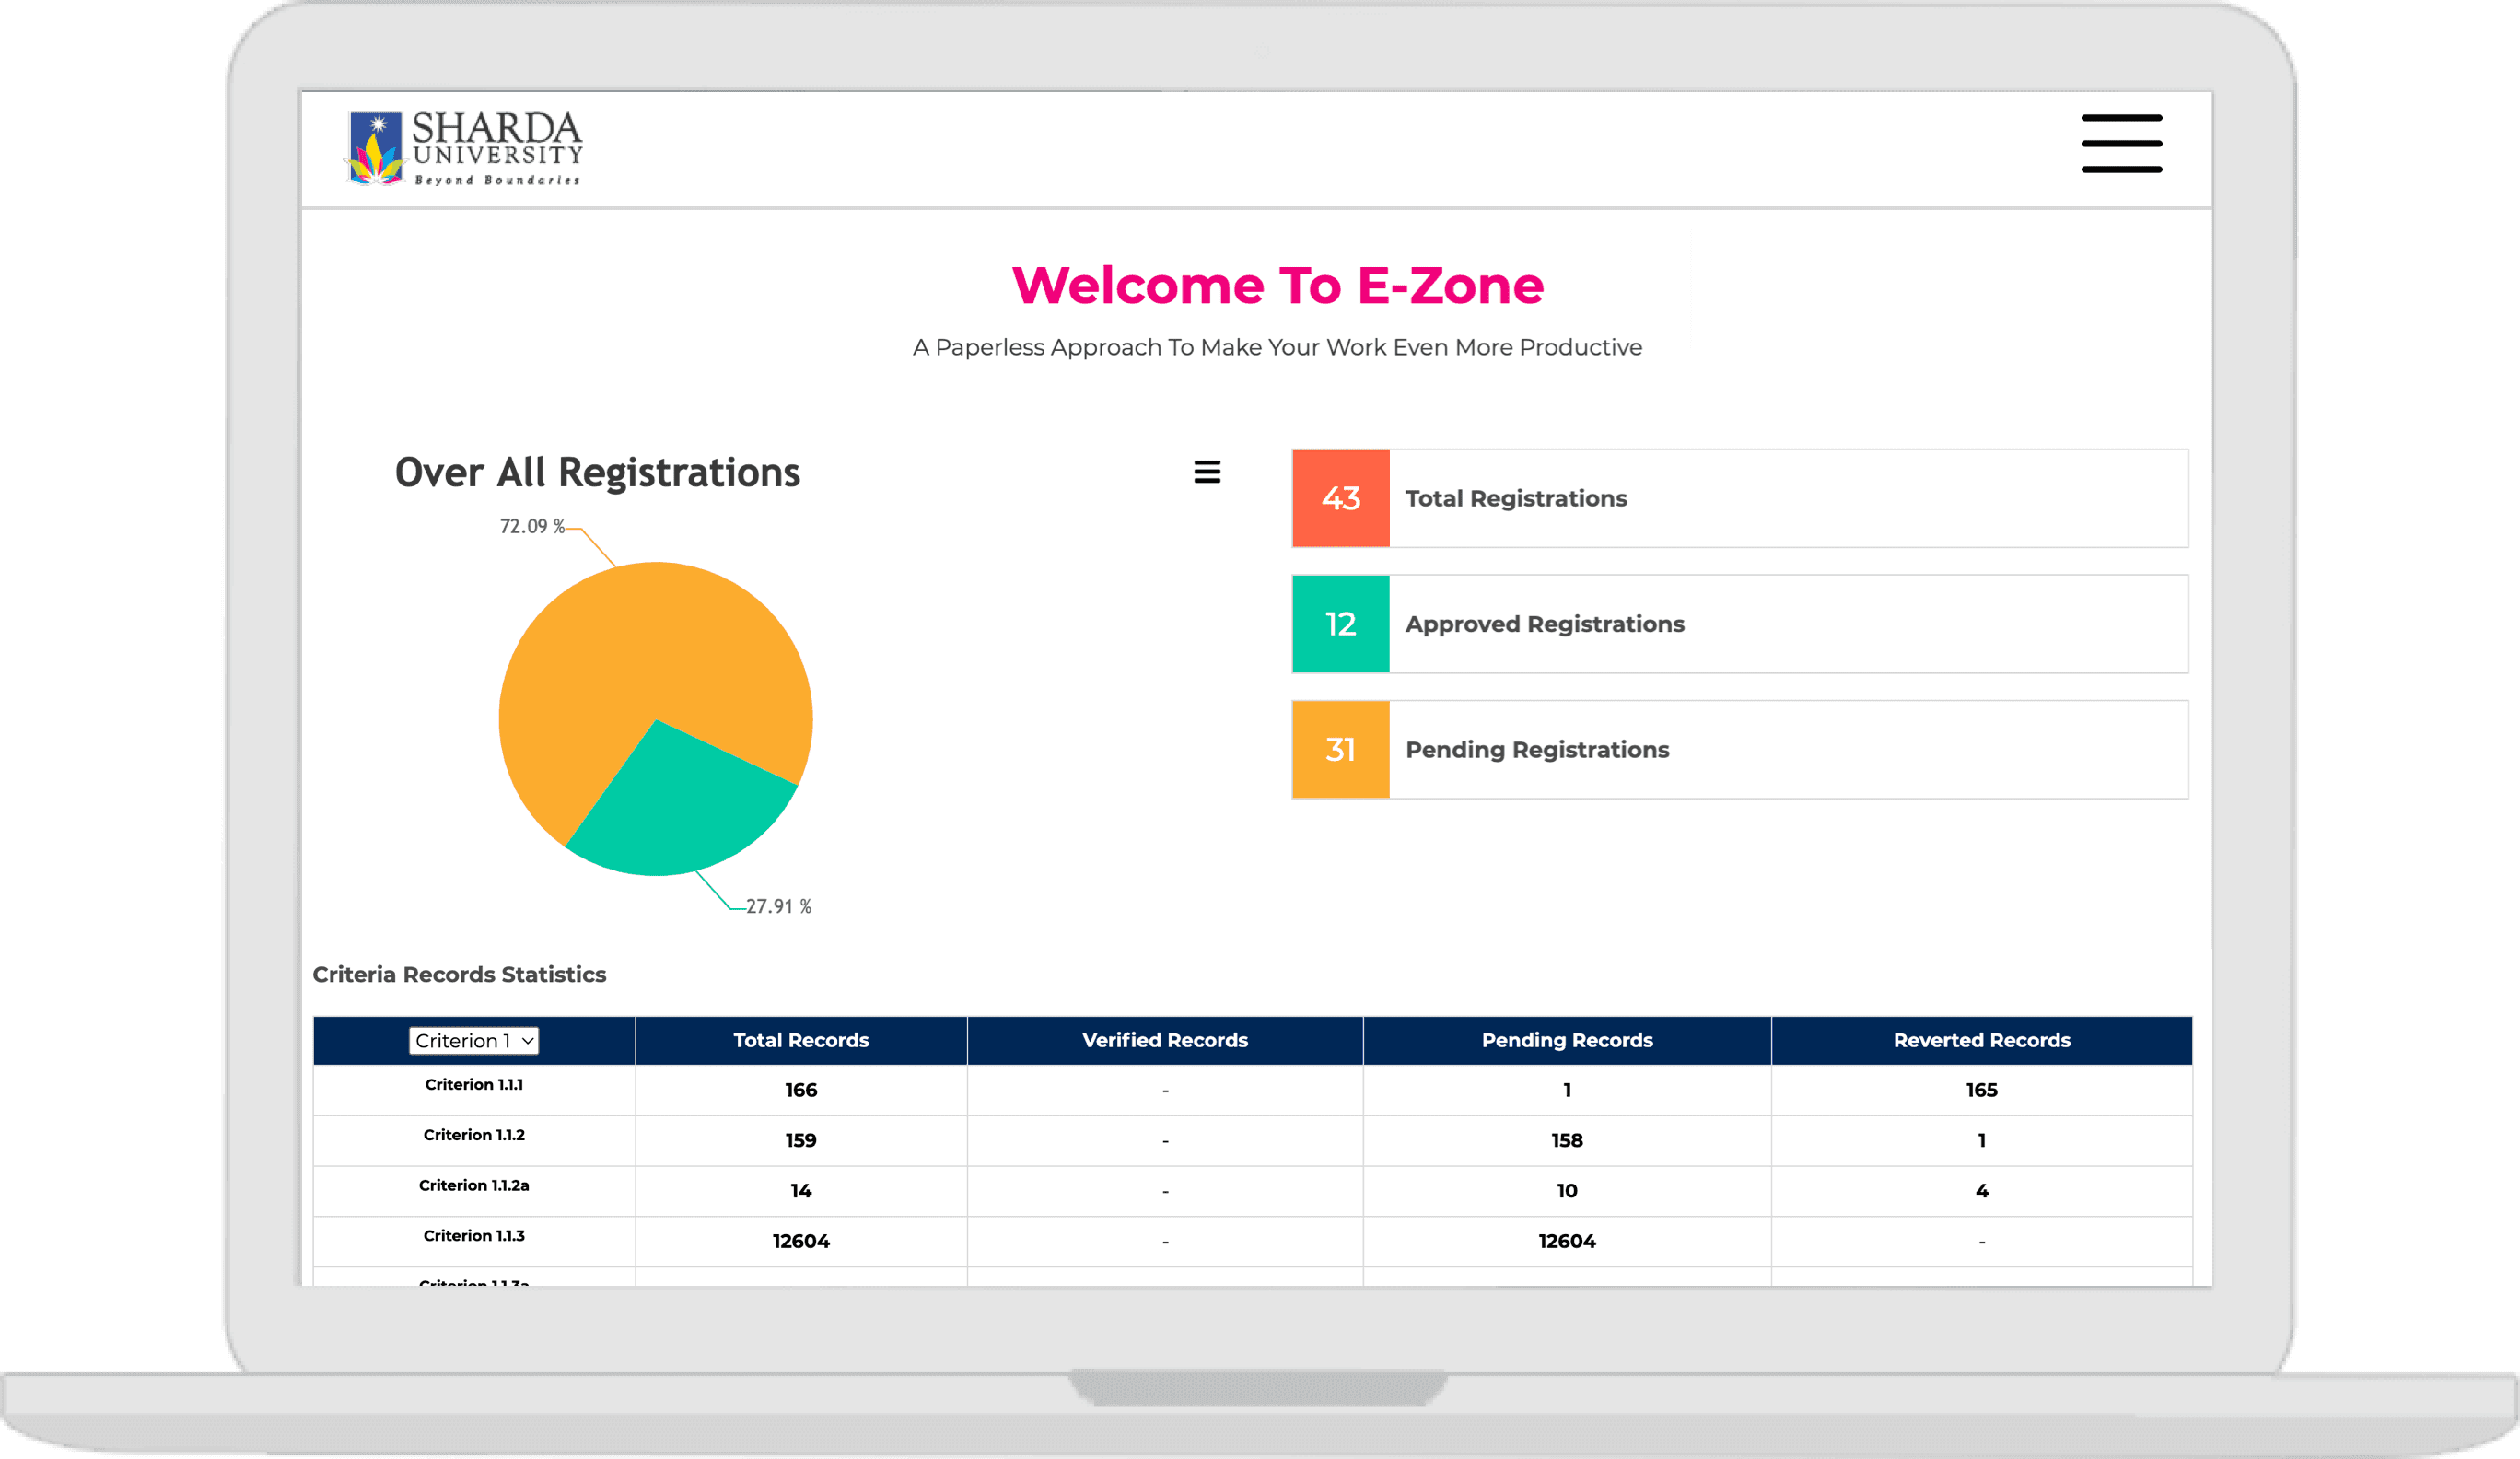
Task: Click the Criterion 1.1.3 total value 12604
Action: point(800,1241)
